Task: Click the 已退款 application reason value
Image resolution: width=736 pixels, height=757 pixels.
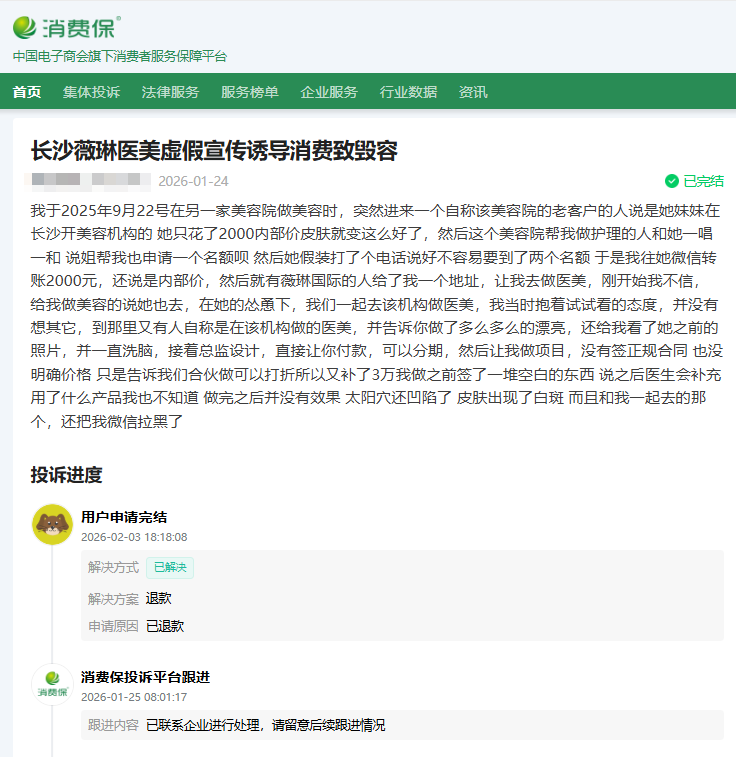Action: coord(165,626)
